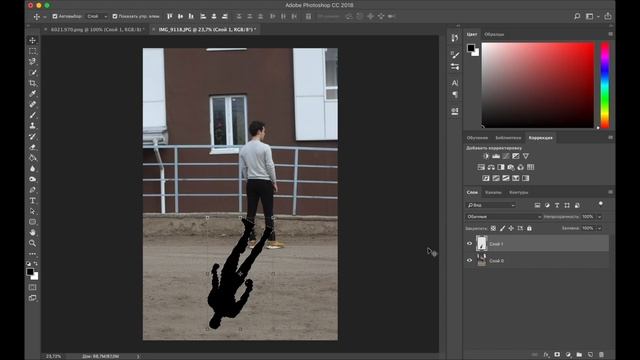Select the Eyedropper tool
The height and width of the screenshot is (360, 640).
click(x=32, y=93)
